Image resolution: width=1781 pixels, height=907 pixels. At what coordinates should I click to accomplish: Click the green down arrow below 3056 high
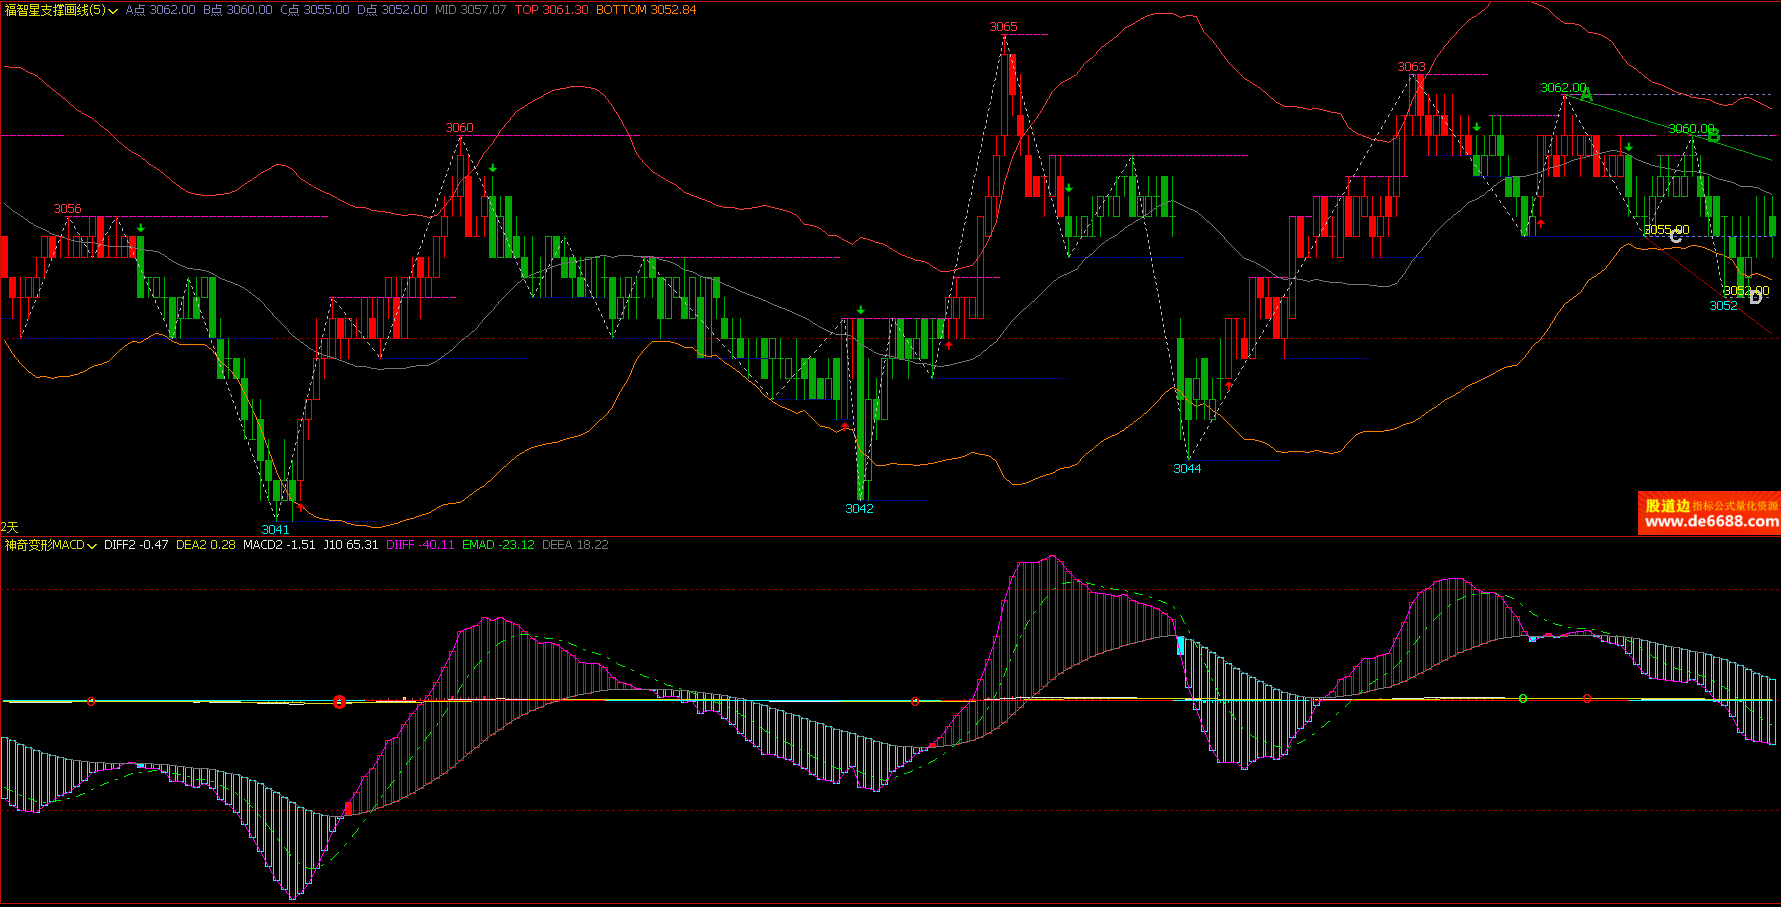(141, 229)
